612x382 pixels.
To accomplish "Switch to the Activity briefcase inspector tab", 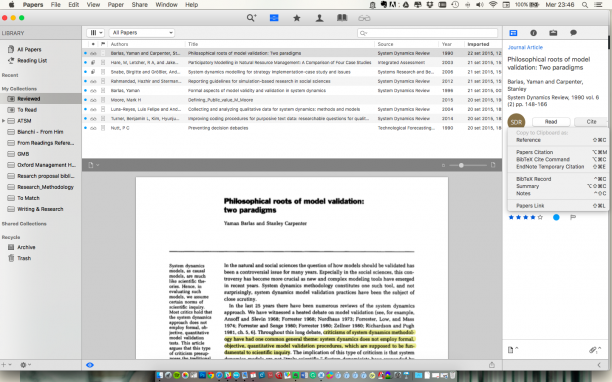I will [x=553, y=33].
